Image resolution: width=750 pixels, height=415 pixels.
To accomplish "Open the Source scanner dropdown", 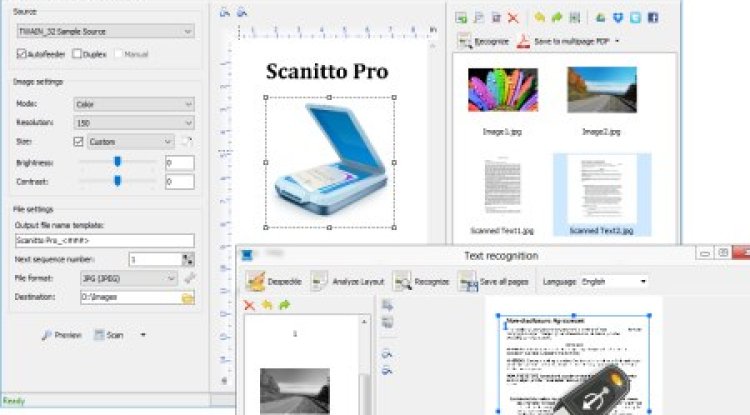I will (106, 32).
